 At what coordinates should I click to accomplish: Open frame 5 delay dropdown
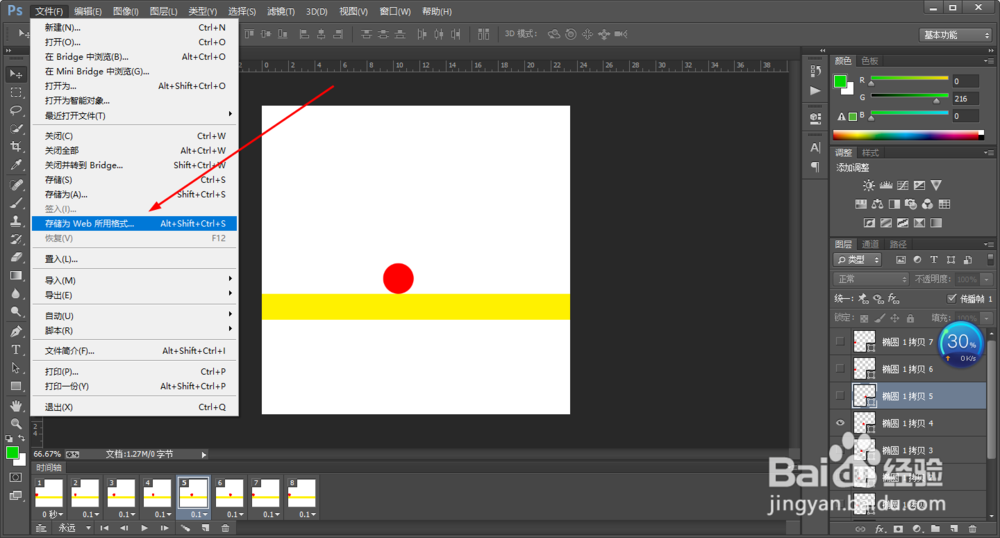[x=199, y=514]
